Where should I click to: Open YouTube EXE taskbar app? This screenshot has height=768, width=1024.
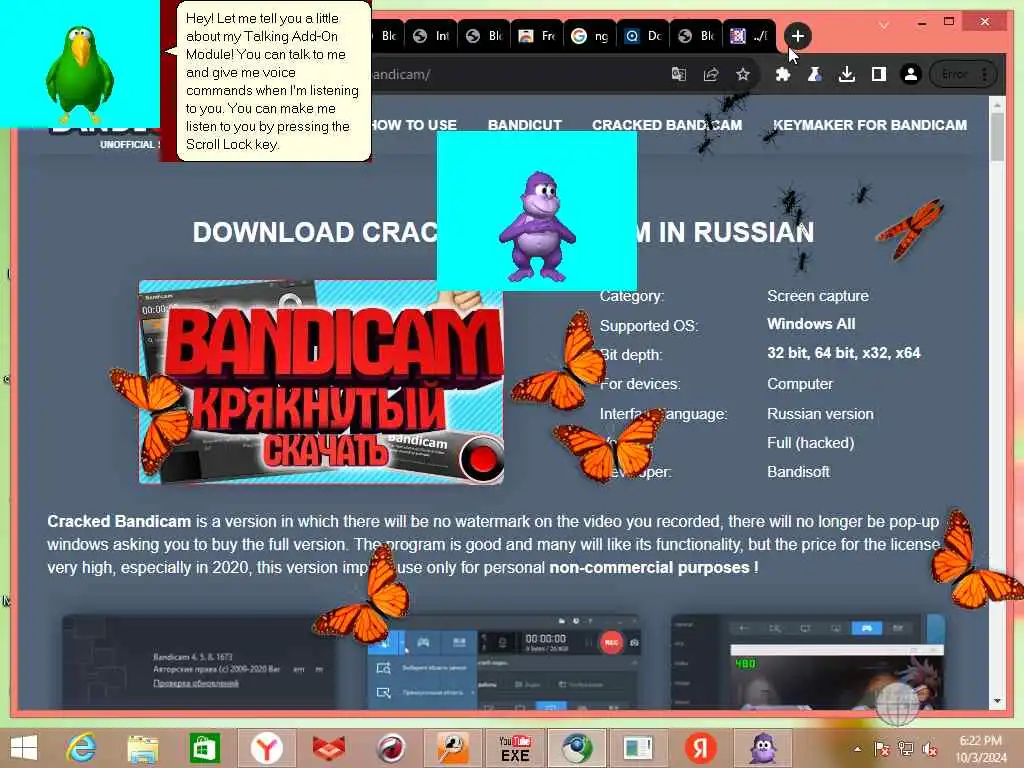tap(515, 748)
